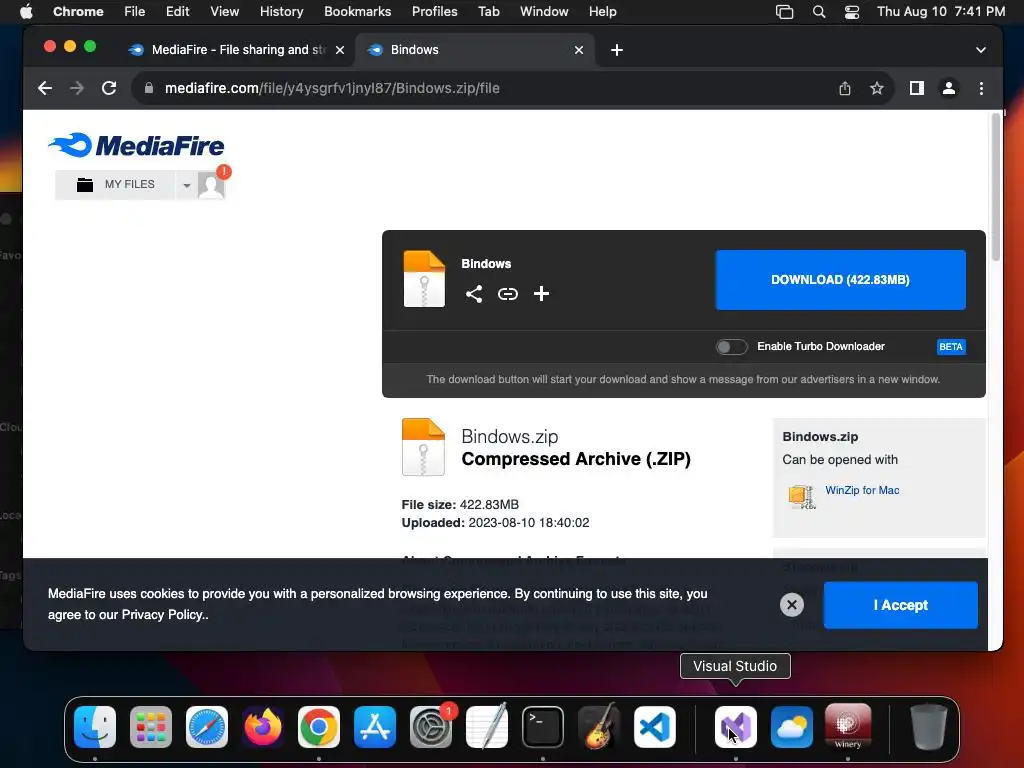Dismiss the cookie banner with X
The height and width of the screenshot is (768, 1024).
(792, 605)
